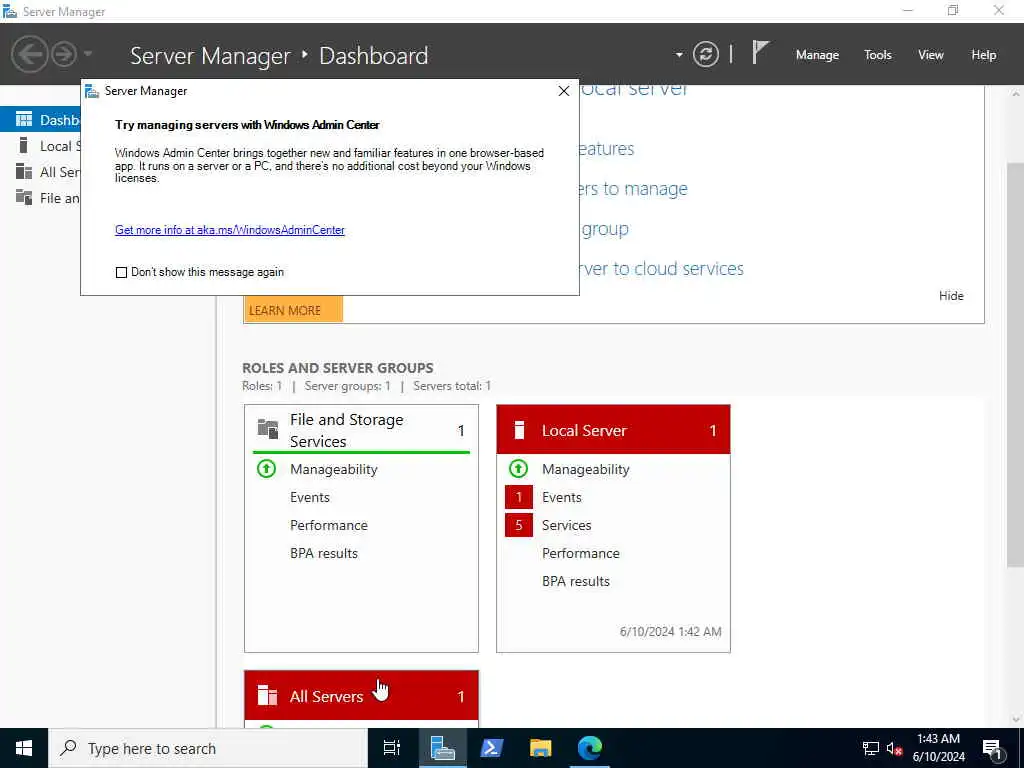Check Don't show this message again
This screenshot has width=1024, height=768.
tap(121, 272)
